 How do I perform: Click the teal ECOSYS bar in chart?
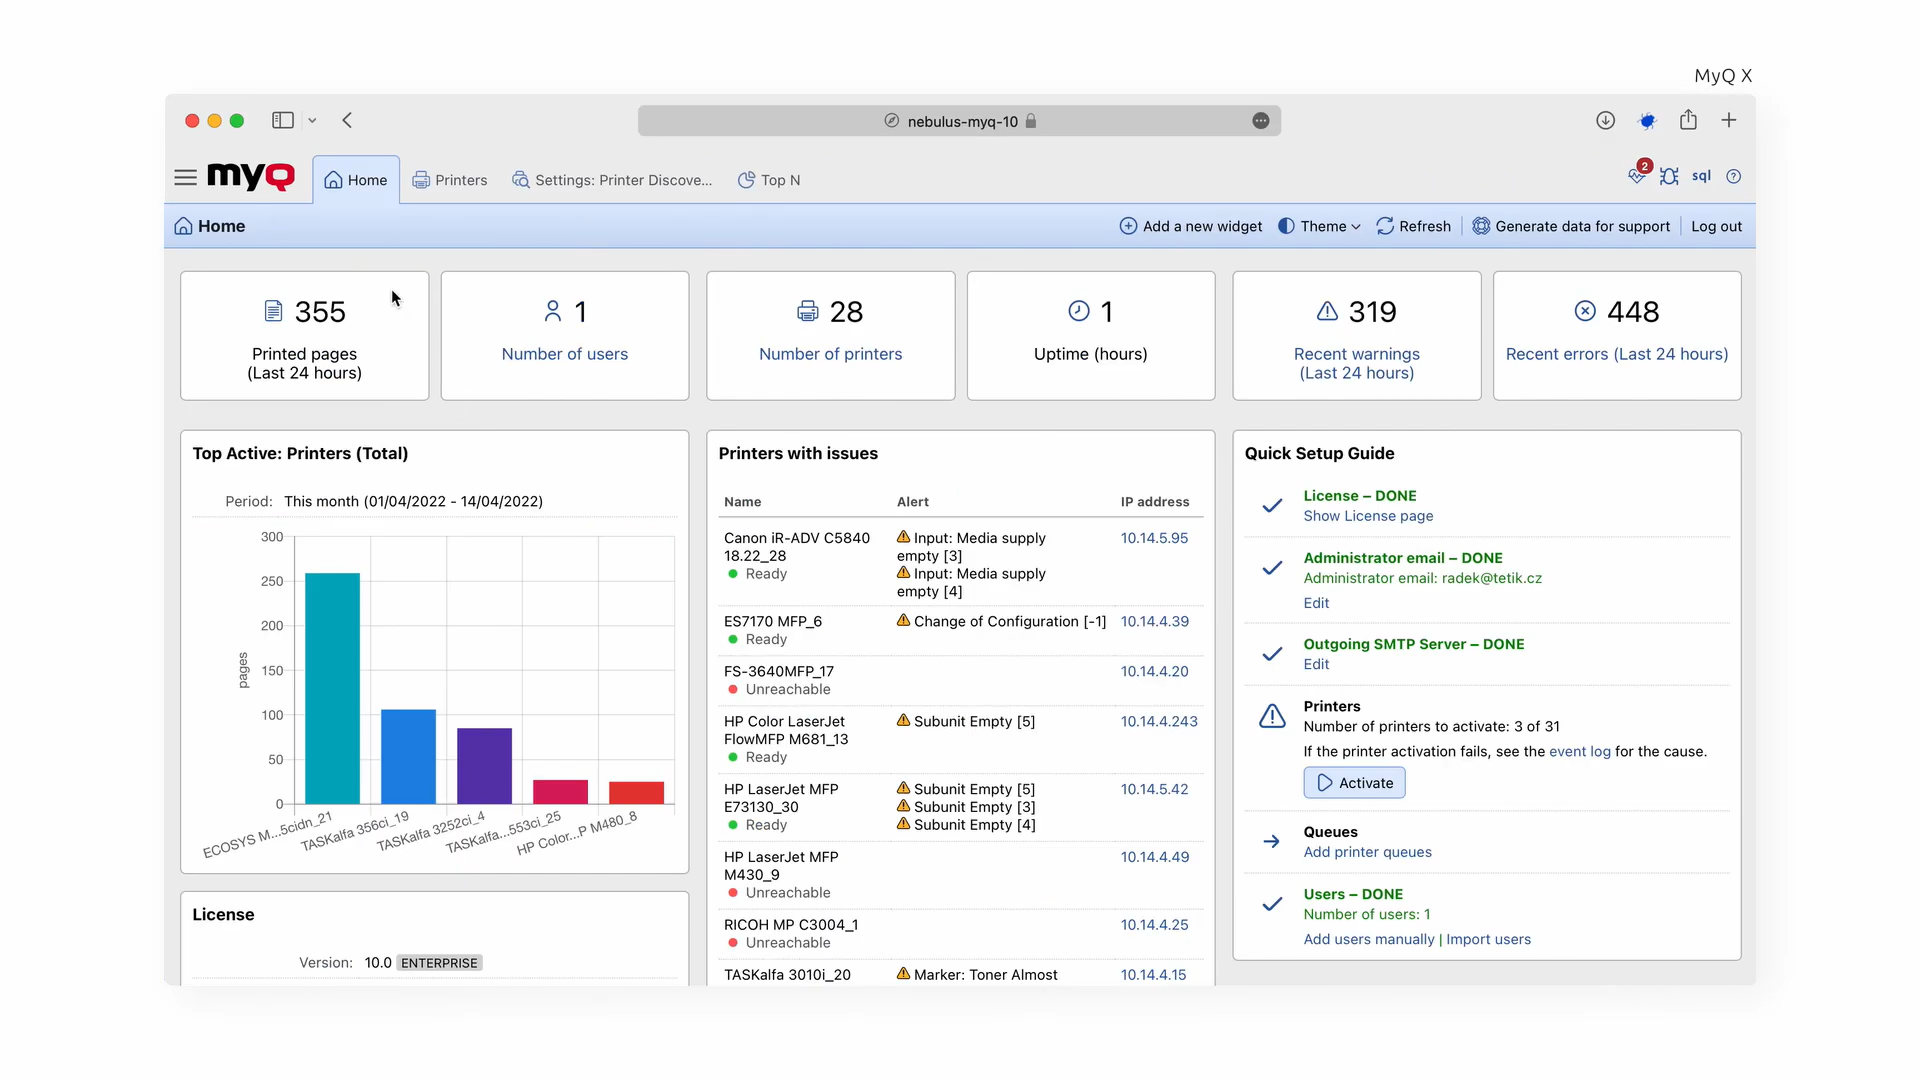coord(332,688)
